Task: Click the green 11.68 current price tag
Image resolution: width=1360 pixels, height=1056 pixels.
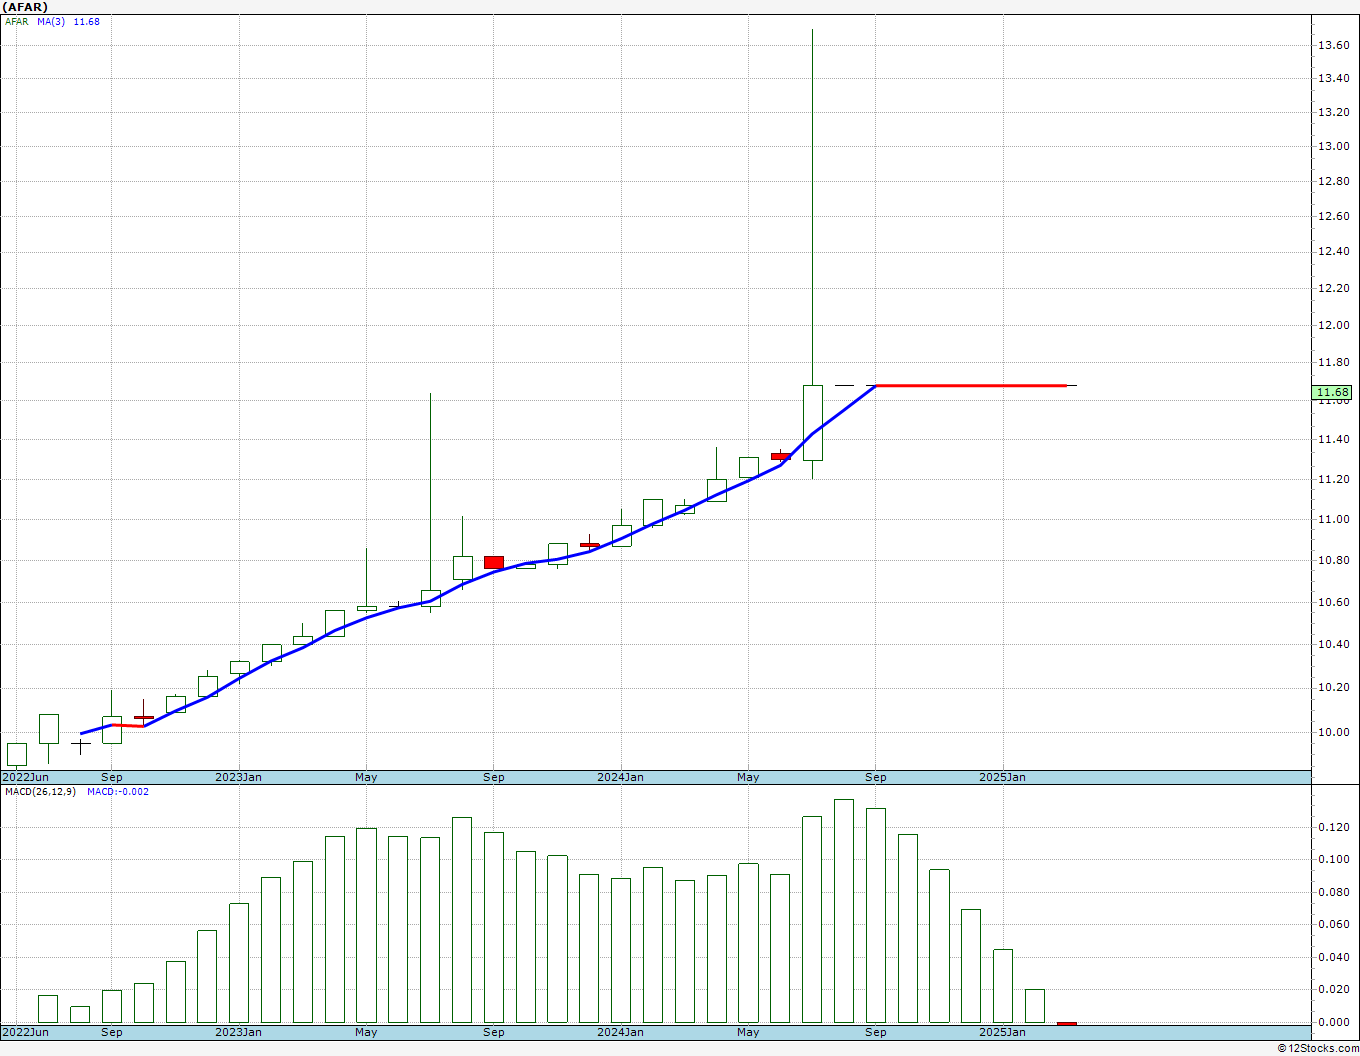Action: tap(1333, 392)
